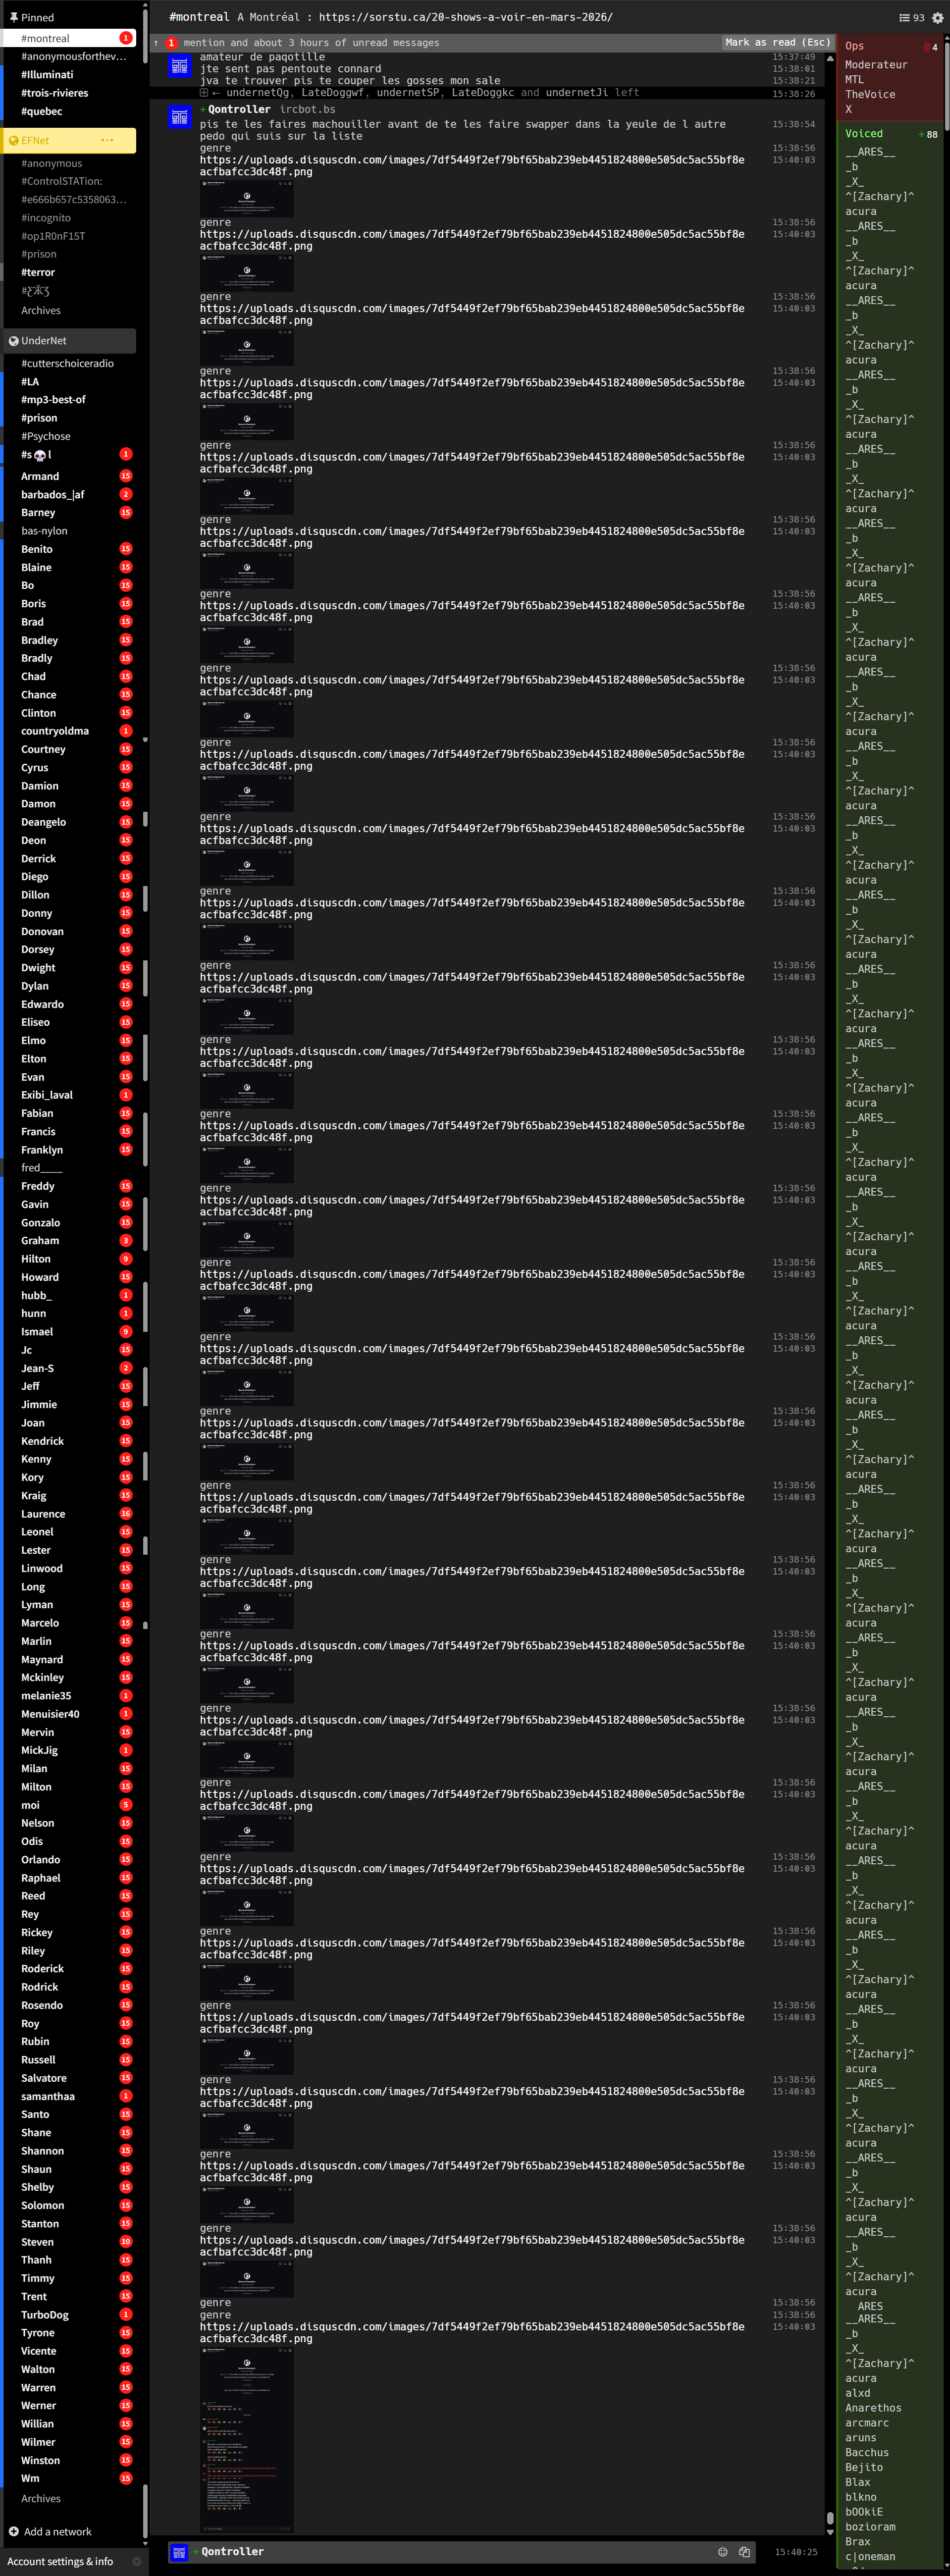Open the settings gear in channel header
Screen dimensions: 950x2576
point(937,17)
